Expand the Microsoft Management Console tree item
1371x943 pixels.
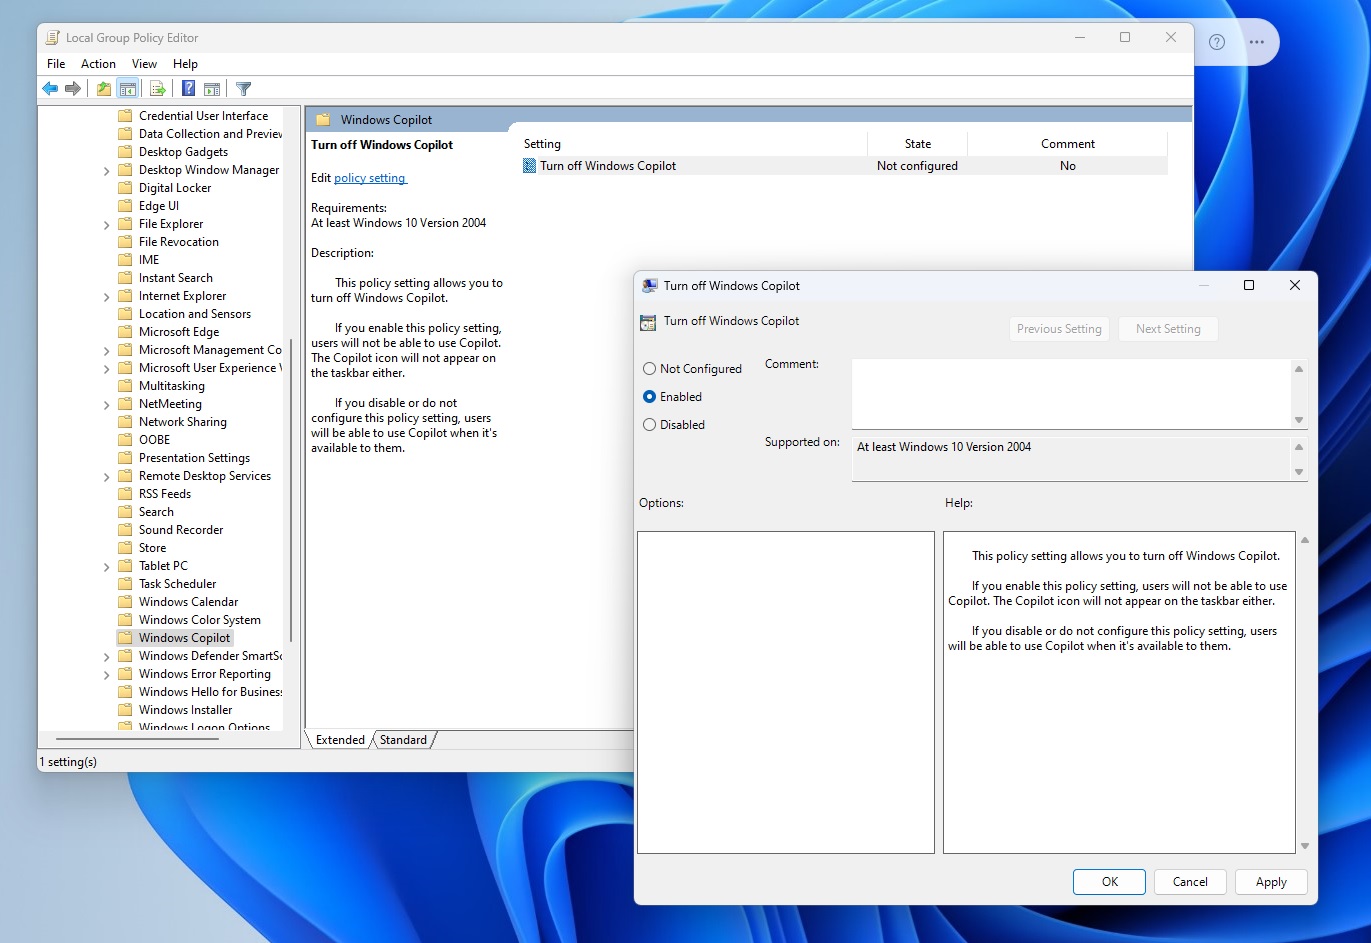click(106, 349)
